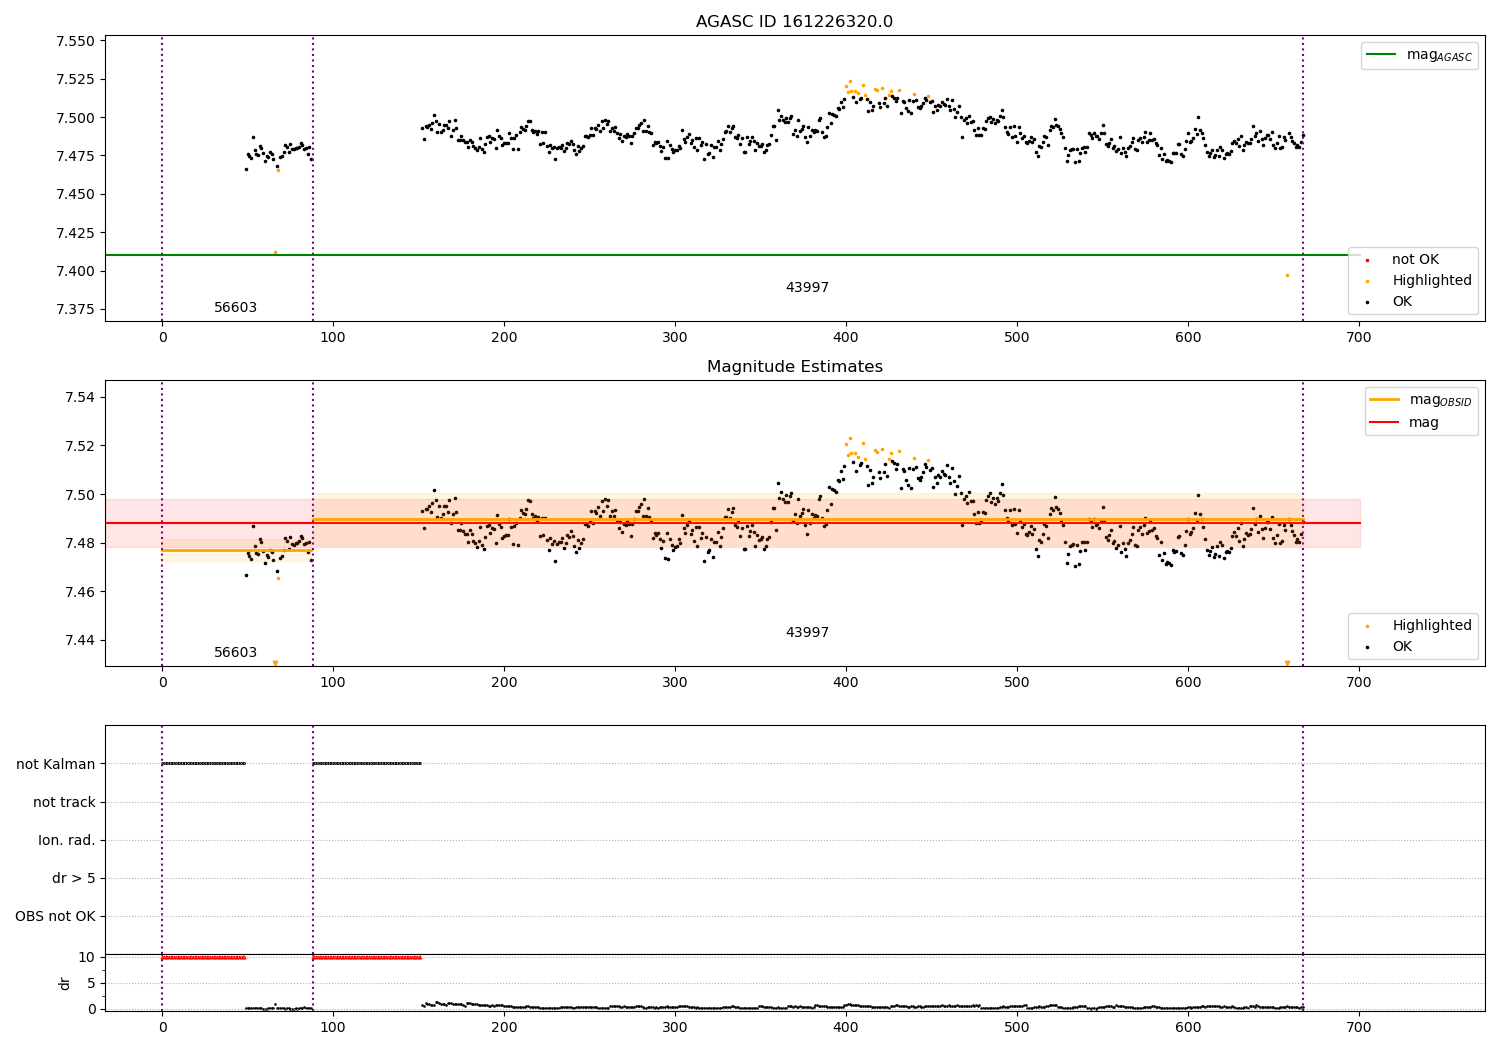The width and height of the screenshot is (1500, 1050).
Task: Click the red dr segment starting at x=0
Action: coord(204,958)
